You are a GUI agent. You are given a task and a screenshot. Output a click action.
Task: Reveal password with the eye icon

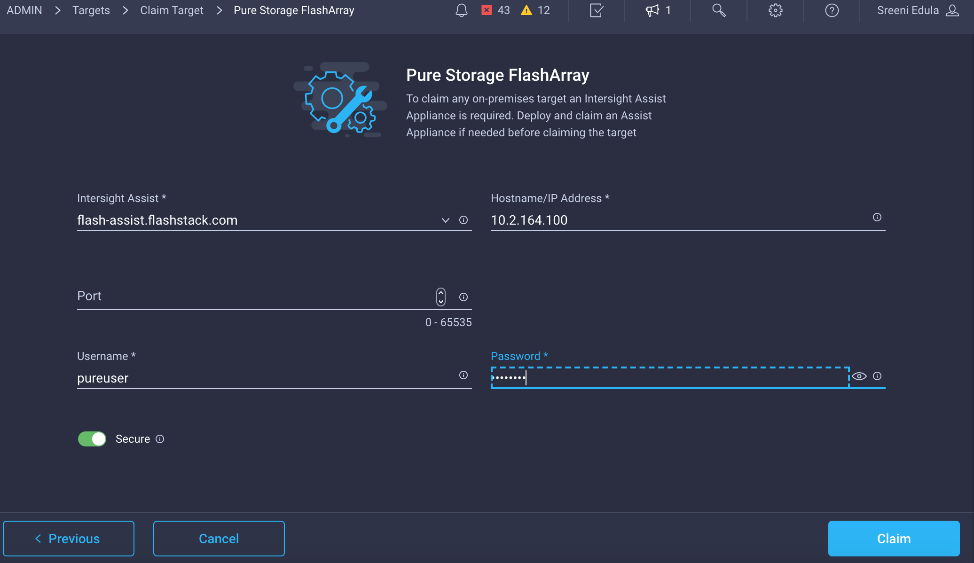(859, 376)
